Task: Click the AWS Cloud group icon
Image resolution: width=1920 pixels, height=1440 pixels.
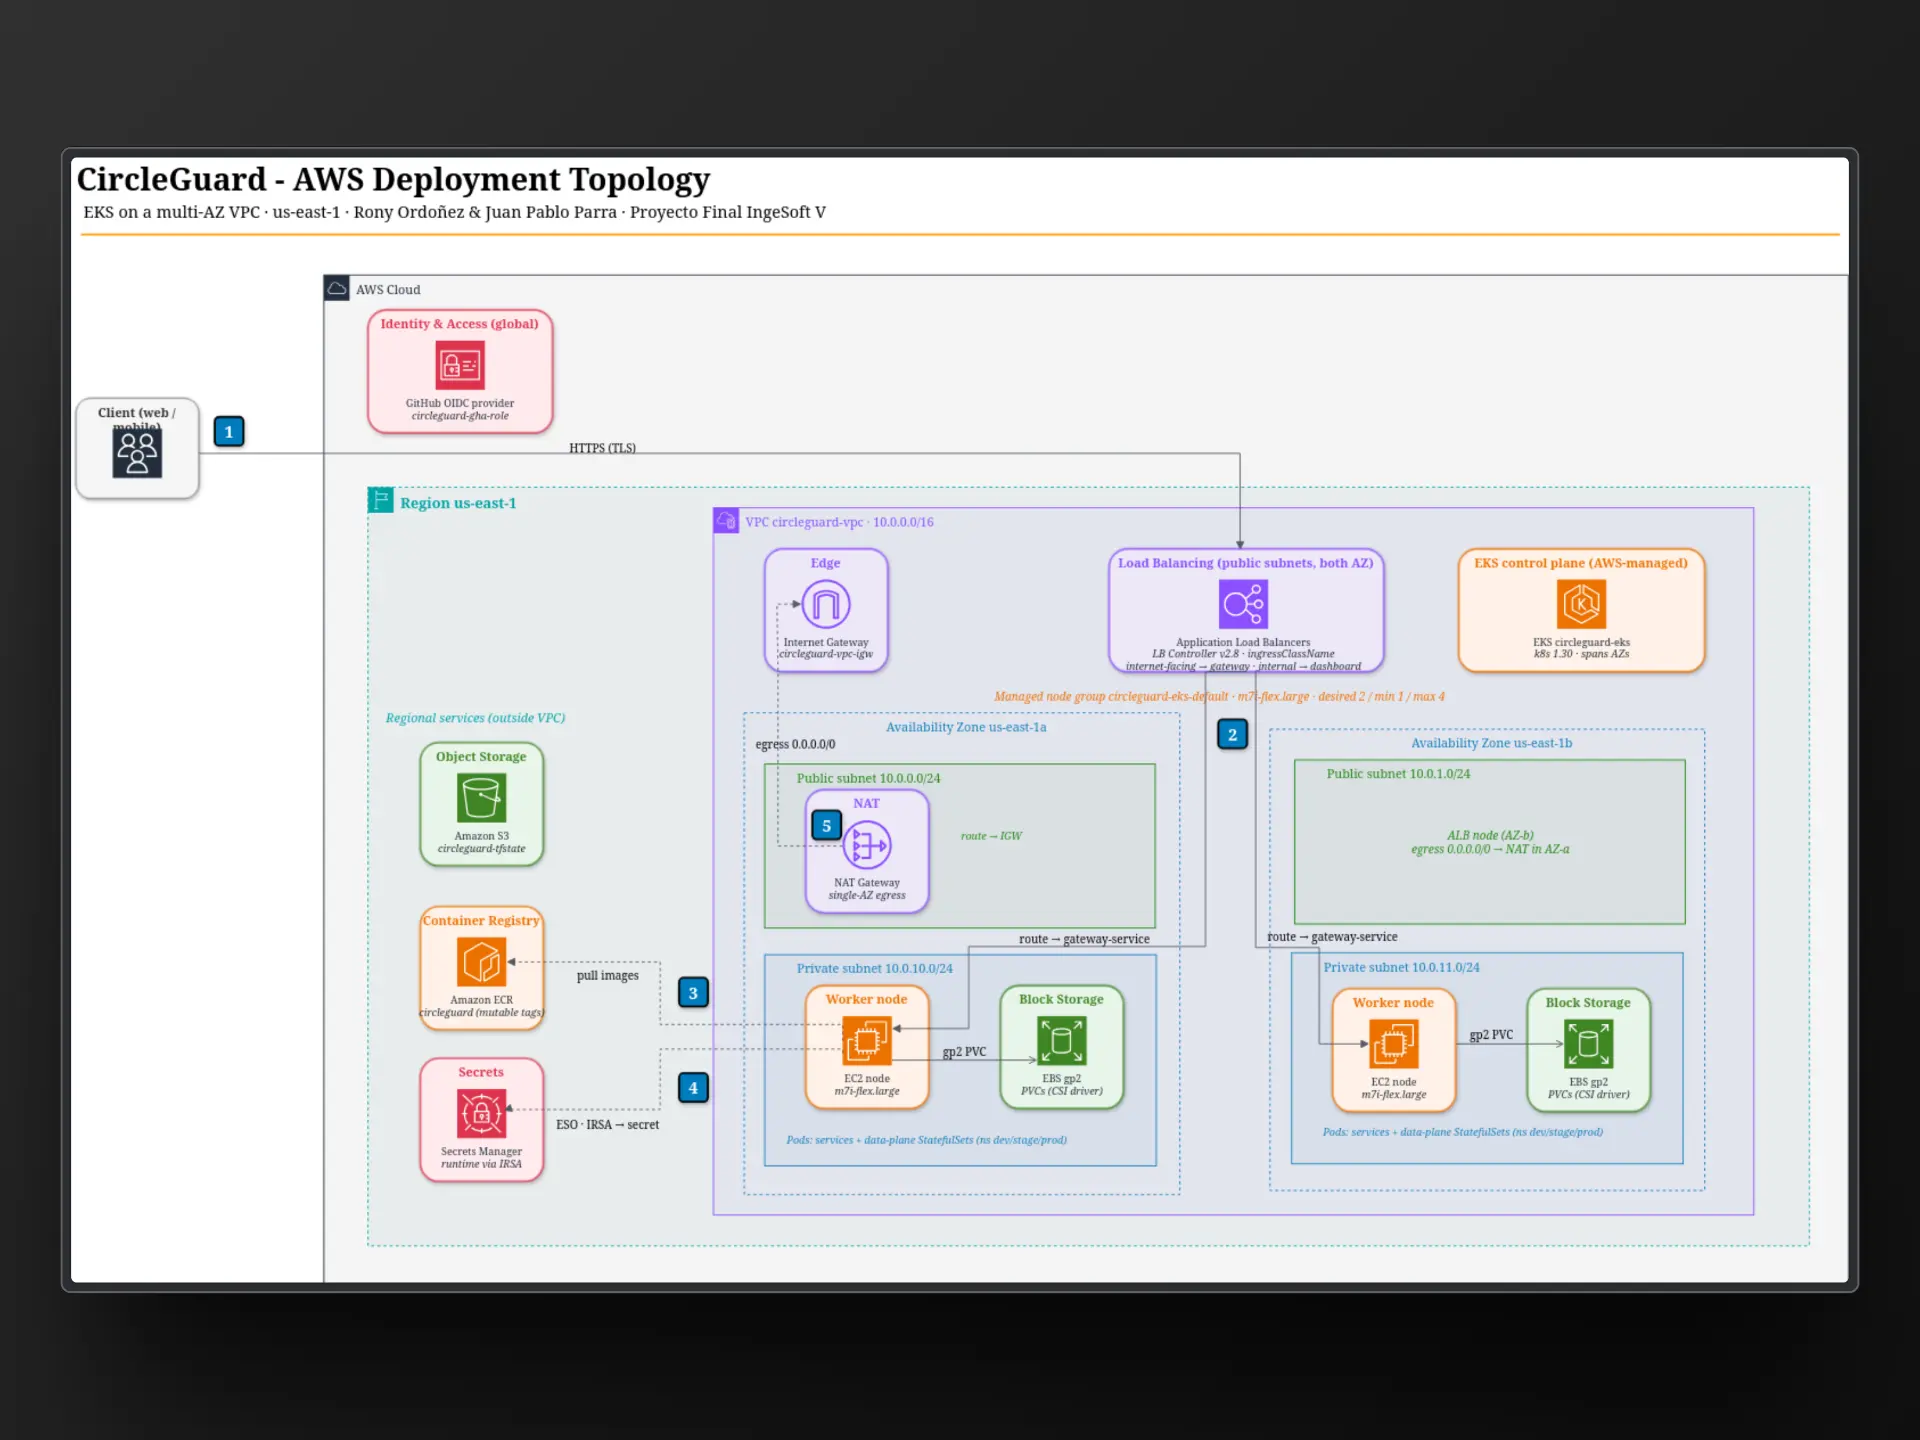Action: point(337,288)
